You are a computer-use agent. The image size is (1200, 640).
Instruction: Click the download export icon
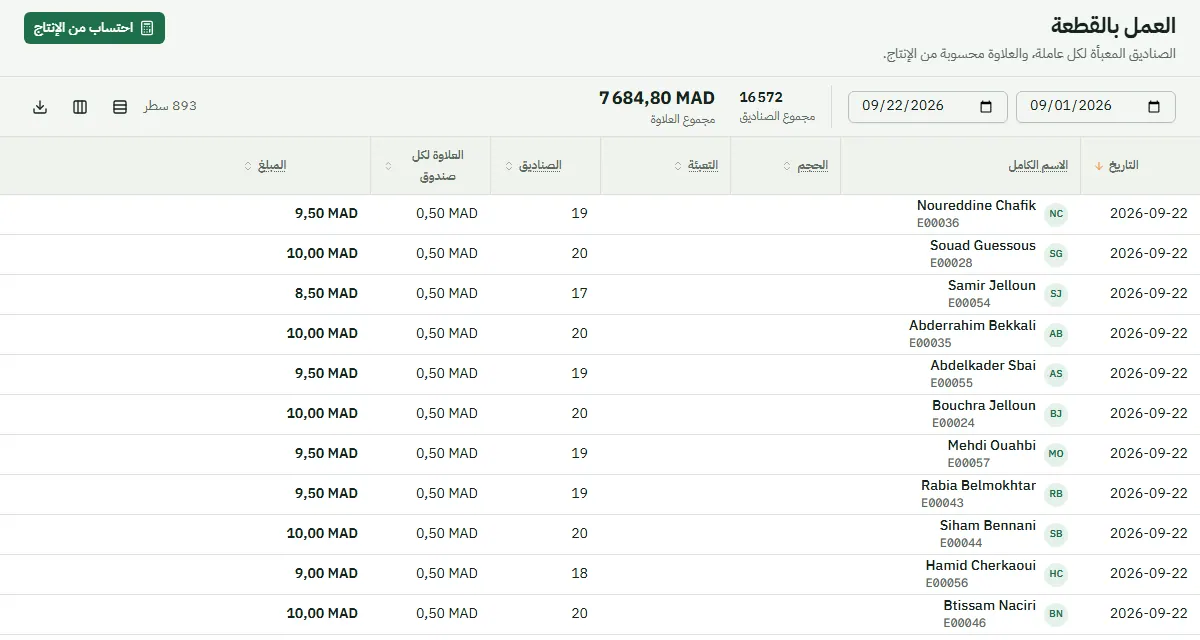[x=40, y=107]
